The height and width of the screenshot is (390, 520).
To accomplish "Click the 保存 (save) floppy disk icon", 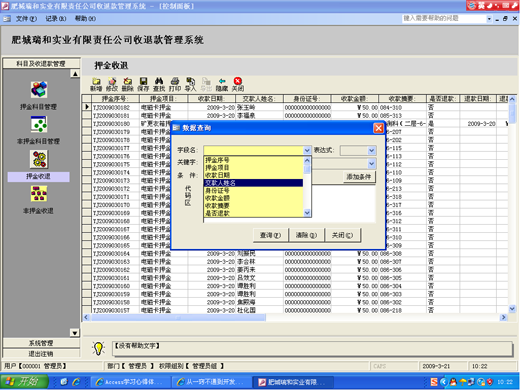I will point(143,81).
